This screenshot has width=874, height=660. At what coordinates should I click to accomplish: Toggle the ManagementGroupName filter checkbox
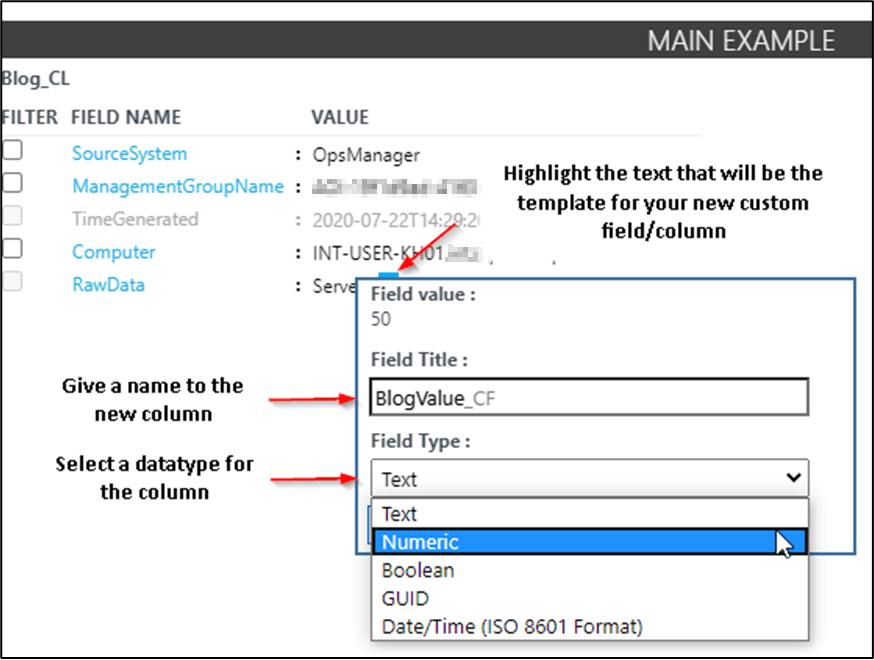13,181
